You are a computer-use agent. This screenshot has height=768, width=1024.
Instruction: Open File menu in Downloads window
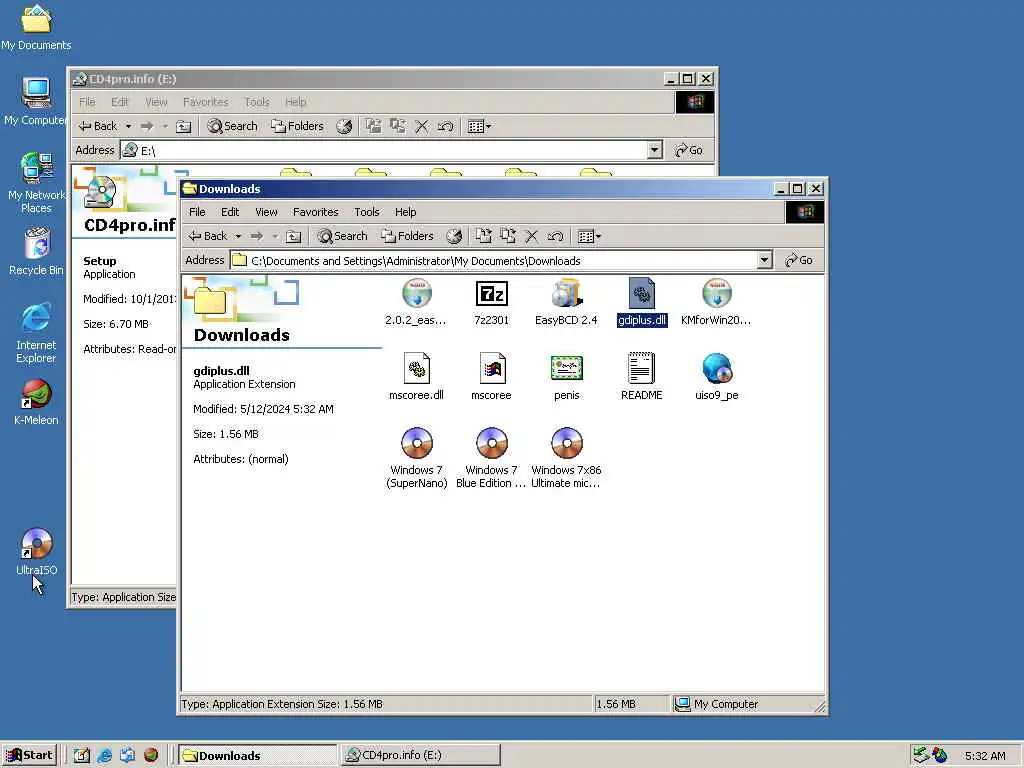[197, 212]
